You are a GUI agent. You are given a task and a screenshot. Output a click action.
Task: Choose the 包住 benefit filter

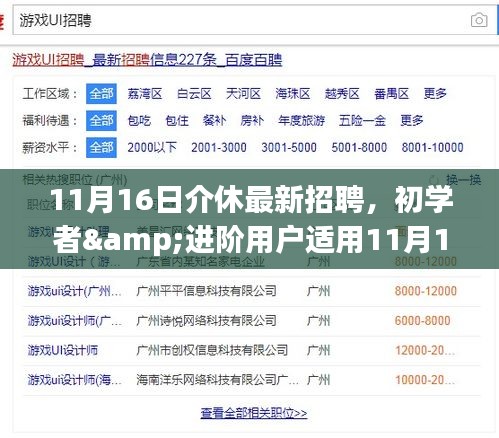click(177, 120)
